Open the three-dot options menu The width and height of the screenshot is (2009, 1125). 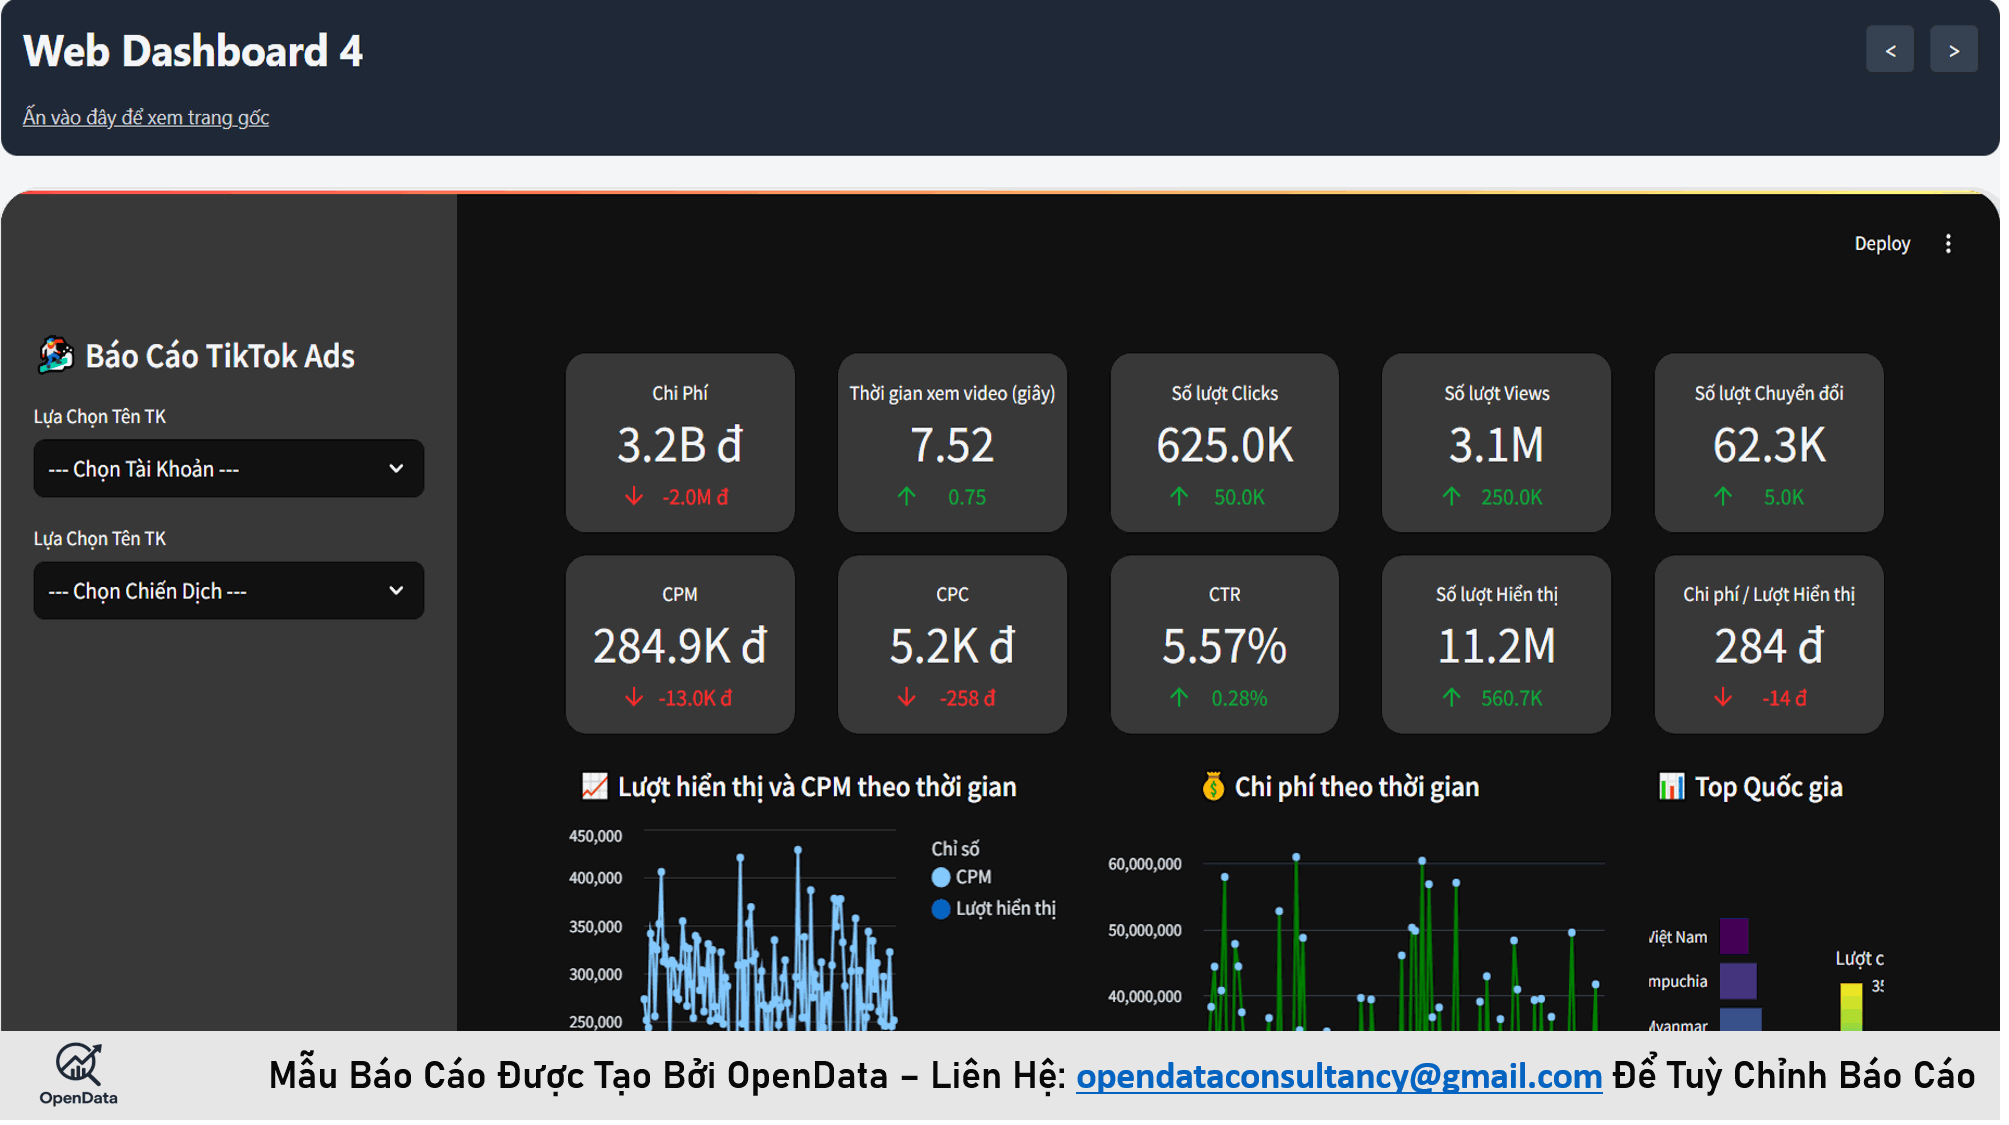1947,244
